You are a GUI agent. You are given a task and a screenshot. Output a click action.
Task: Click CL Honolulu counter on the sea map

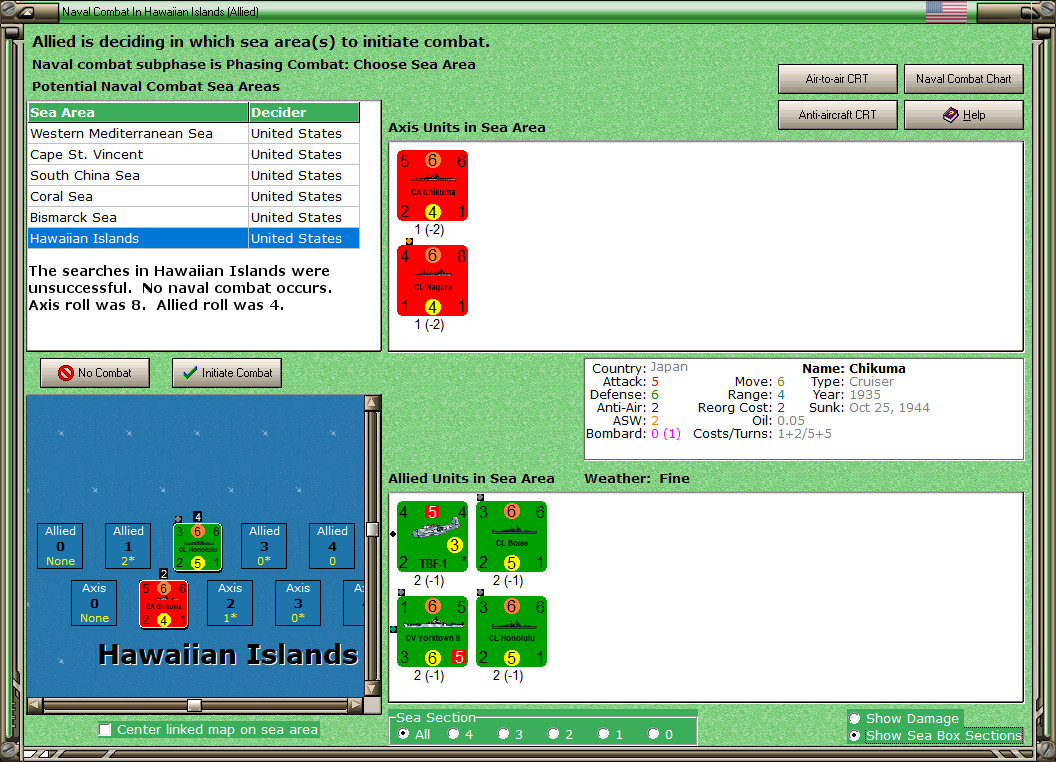[197, 547]
